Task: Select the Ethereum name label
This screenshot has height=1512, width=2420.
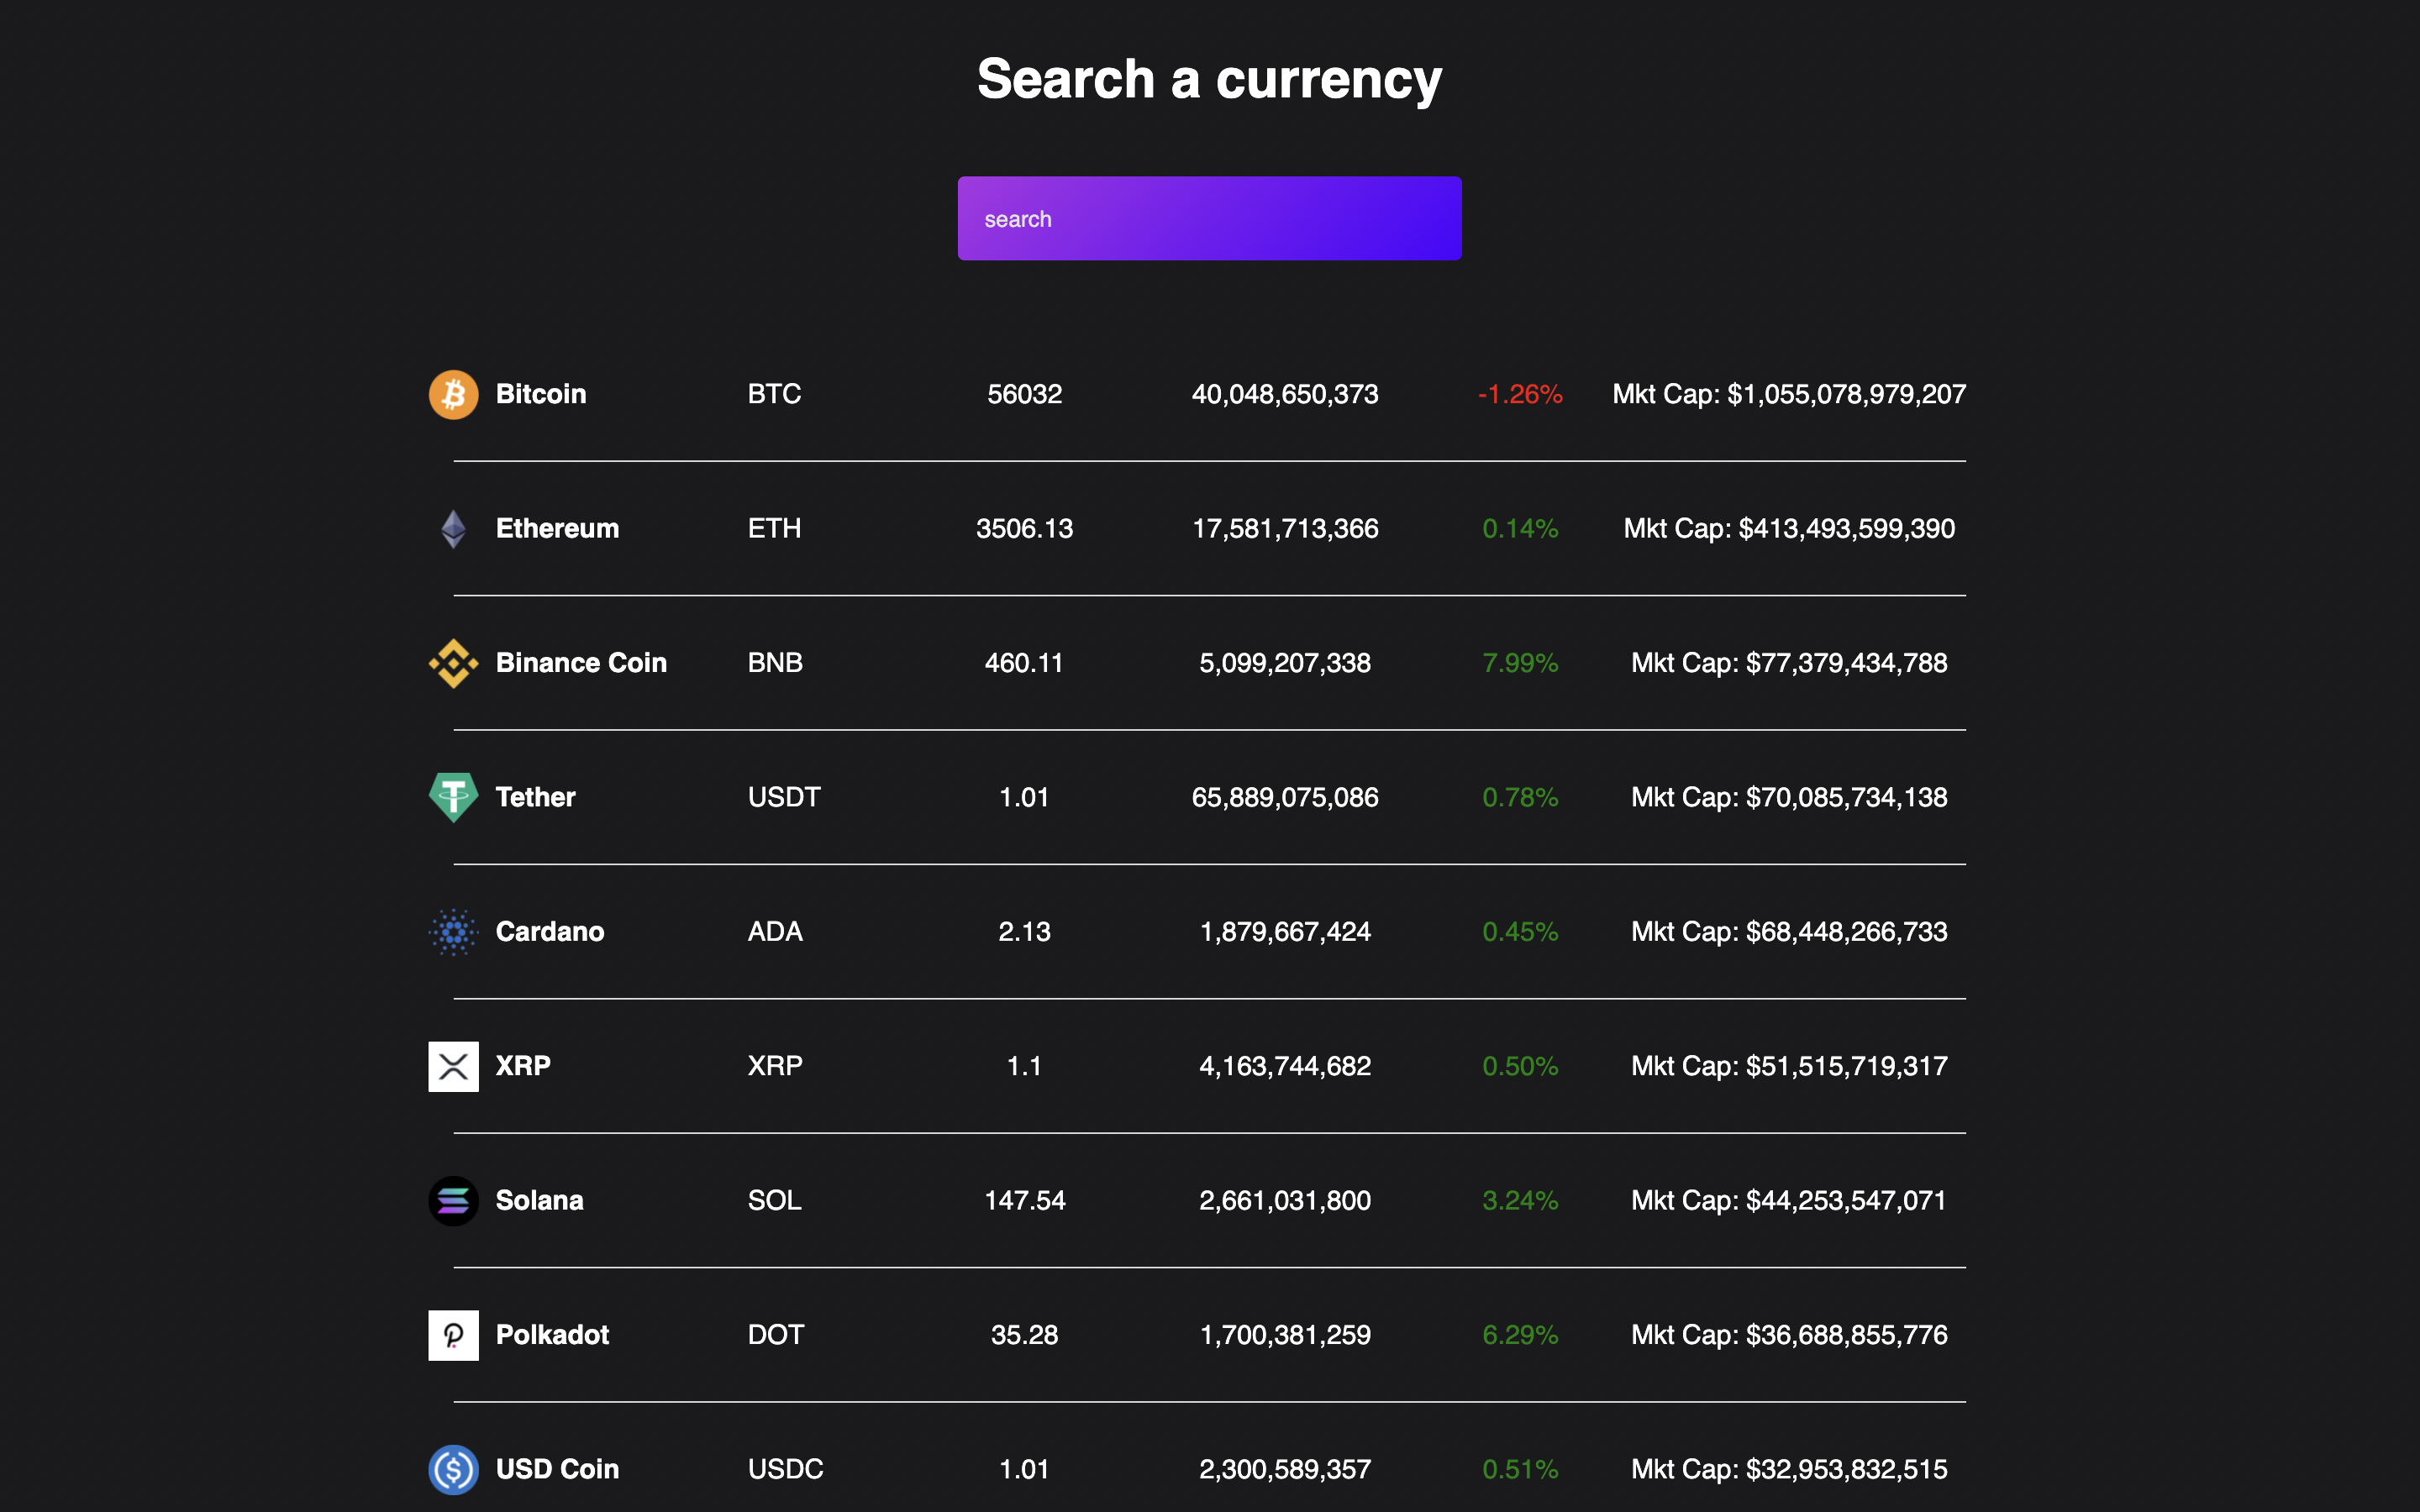Action: point(557,528)
